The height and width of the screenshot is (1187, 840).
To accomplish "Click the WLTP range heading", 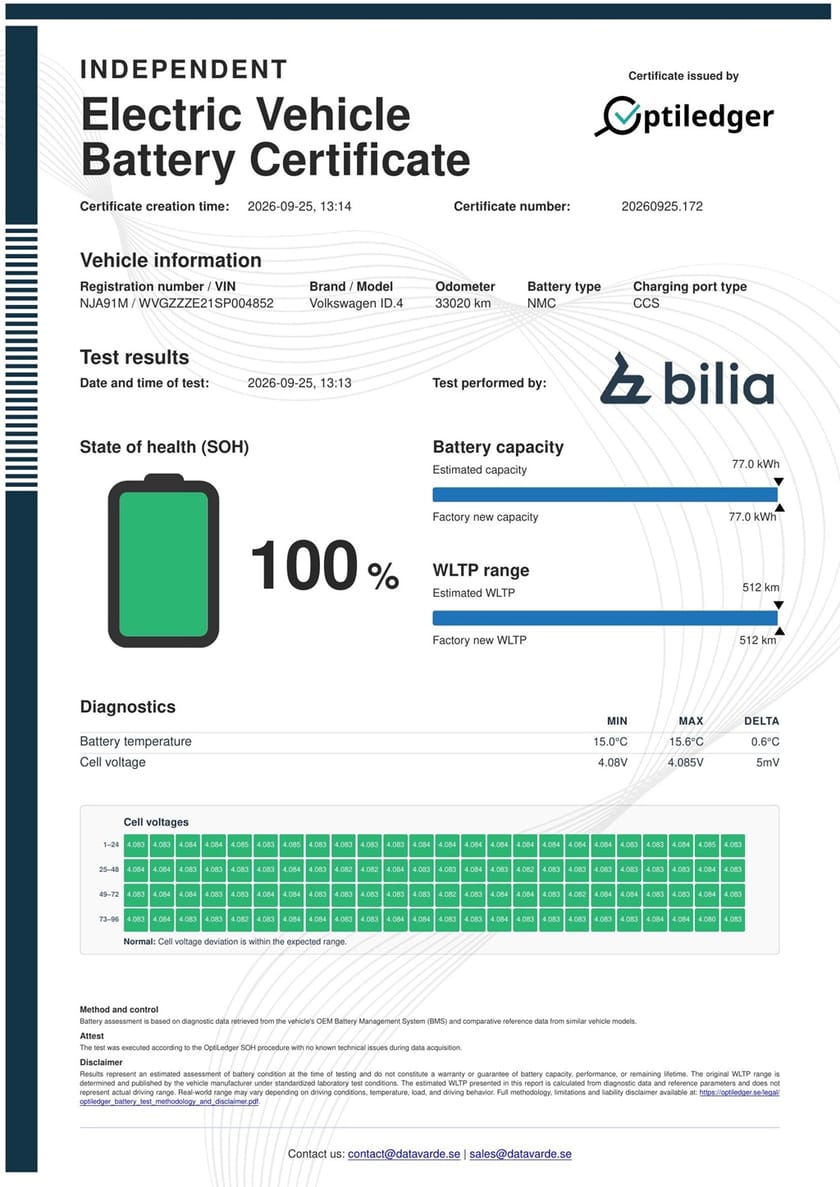I will 481,570.
